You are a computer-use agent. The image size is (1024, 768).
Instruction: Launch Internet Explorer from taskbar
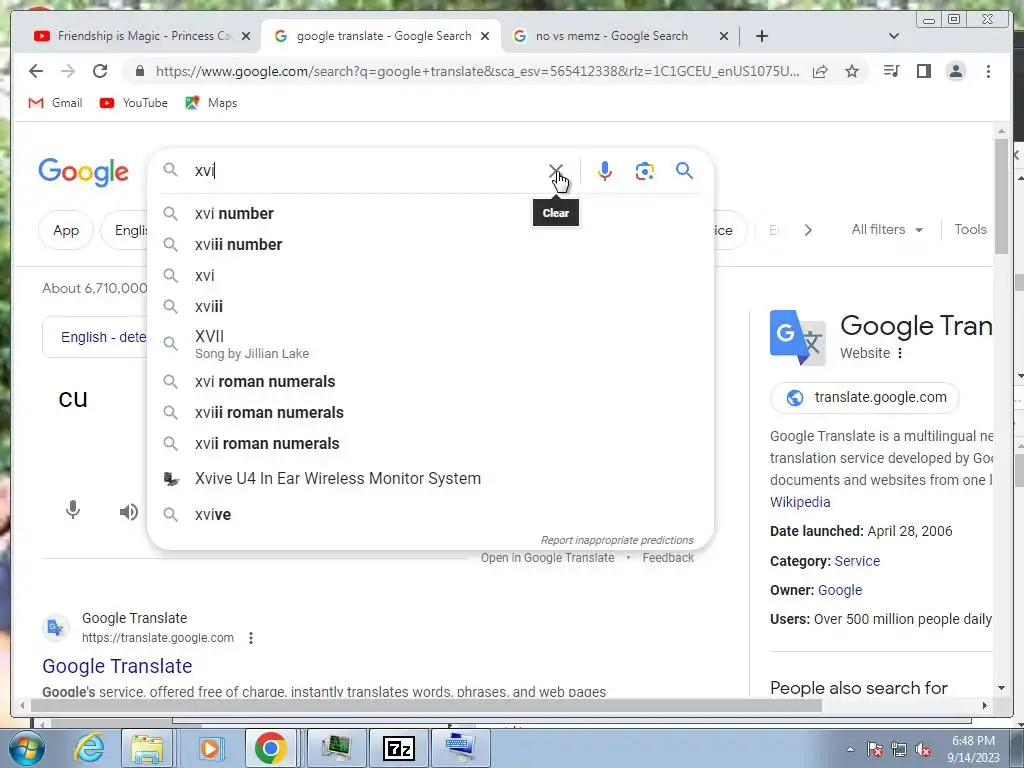click(88, 748)
